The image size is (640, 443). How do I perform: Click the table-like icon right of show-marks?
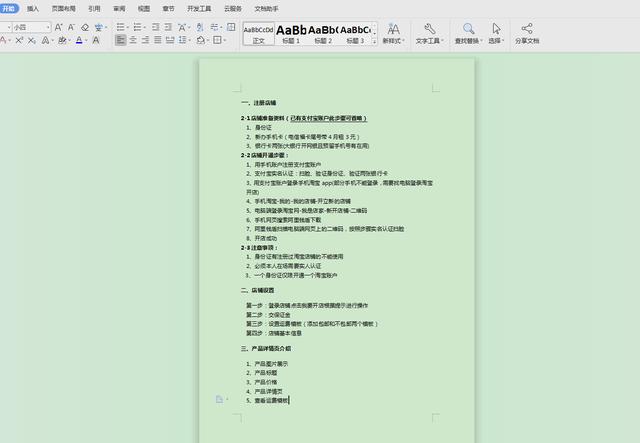coord(231,27)
